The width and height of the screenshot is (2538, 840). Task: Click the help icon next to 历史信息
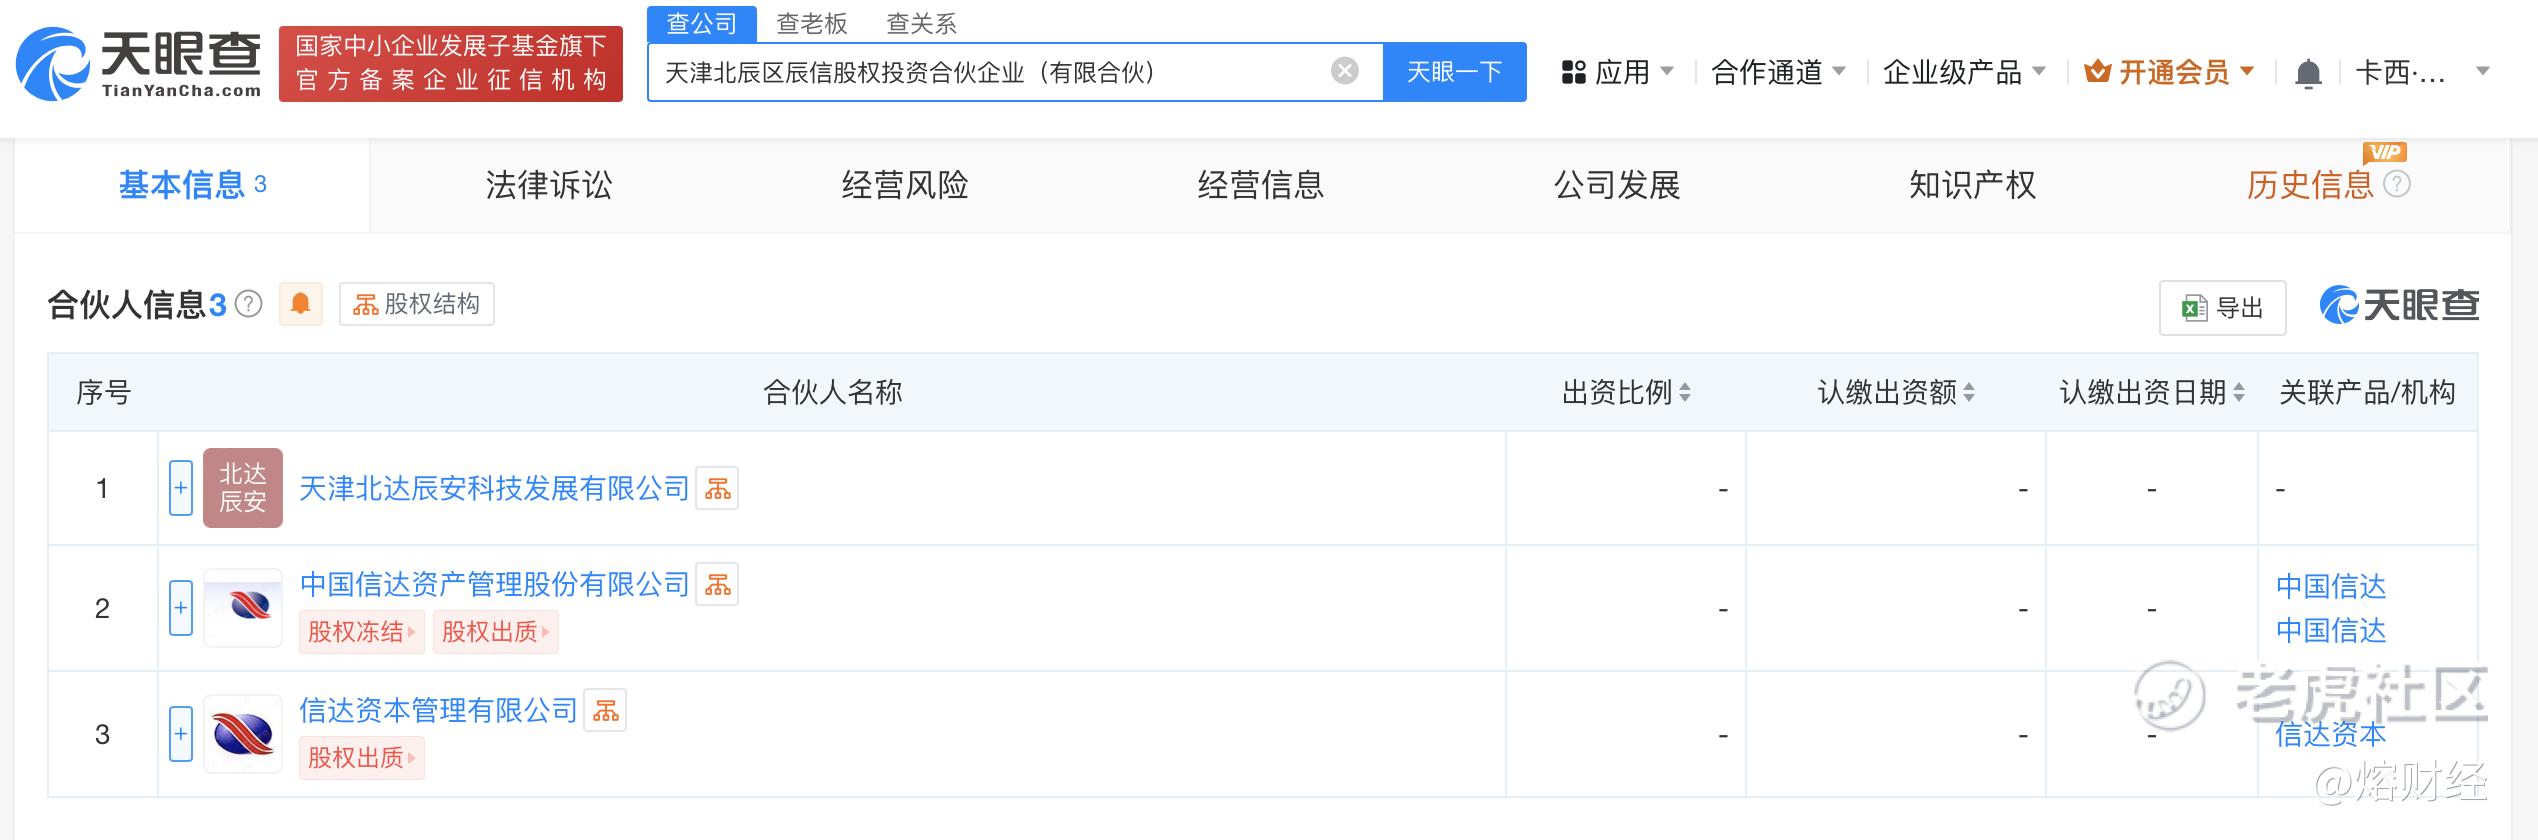2397,185
